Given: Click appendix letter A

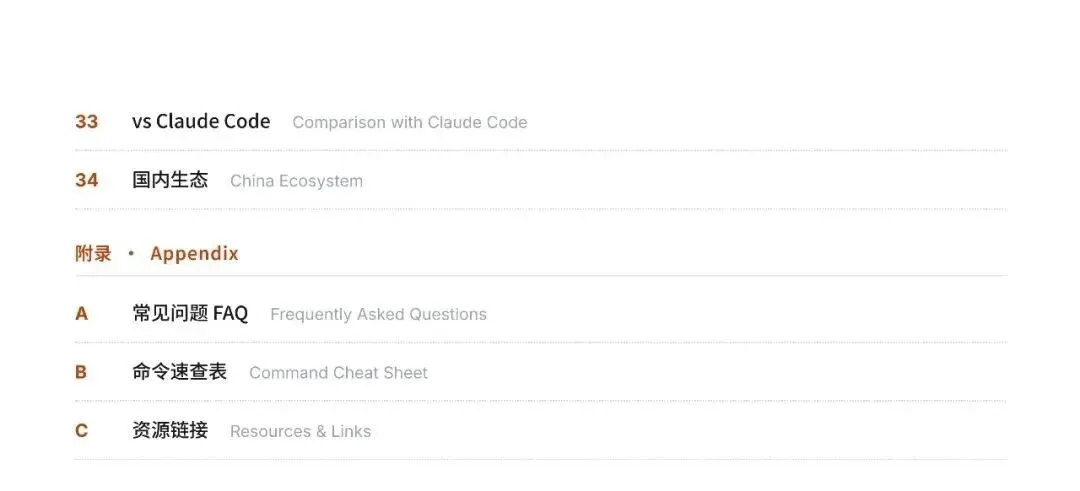Looking at the screenshot, I should (x=82, y=314).
